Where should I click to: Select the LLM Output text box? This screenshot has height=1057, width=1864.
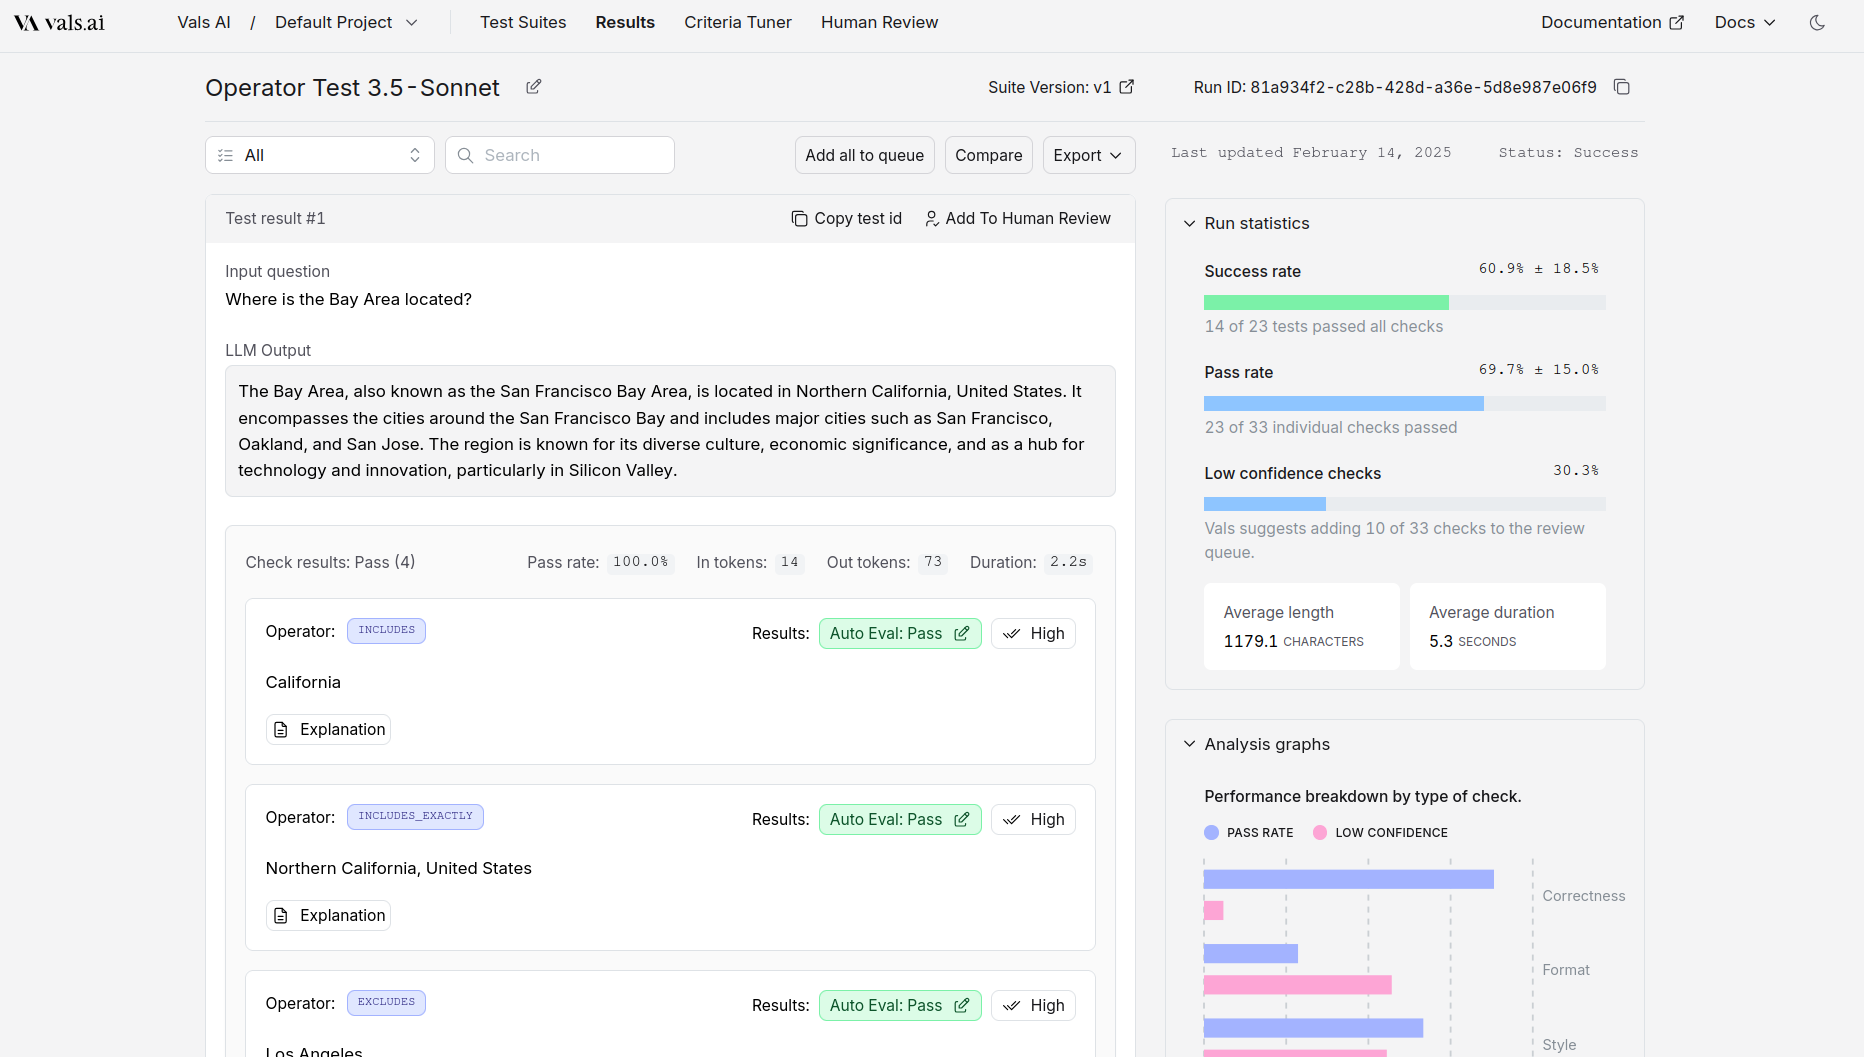(x=670, y=431)
